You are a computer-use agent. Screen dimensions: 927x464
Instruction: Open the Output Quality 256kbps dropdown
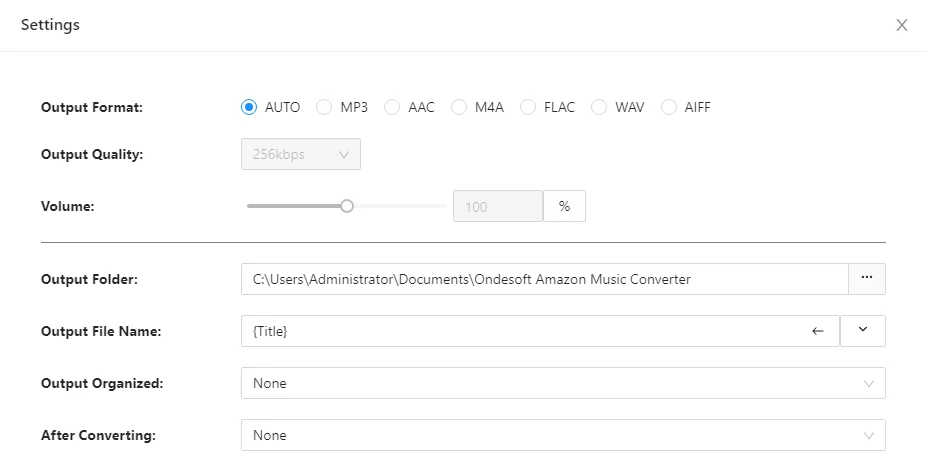coord(301,154)
